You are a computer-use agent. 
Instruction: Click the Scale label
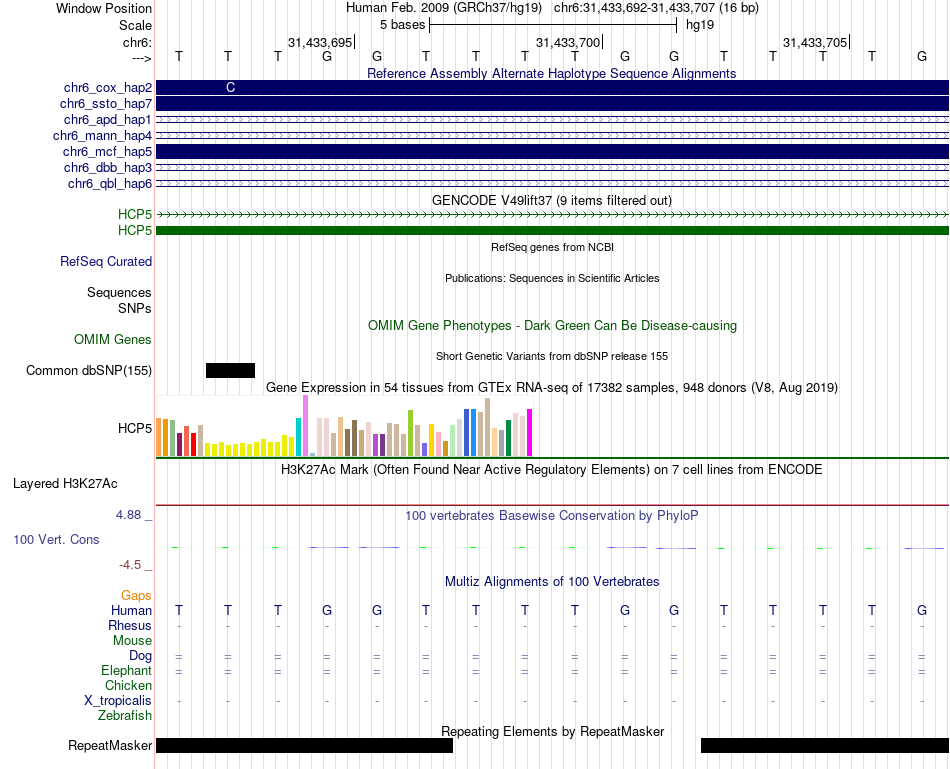(136, 25)
